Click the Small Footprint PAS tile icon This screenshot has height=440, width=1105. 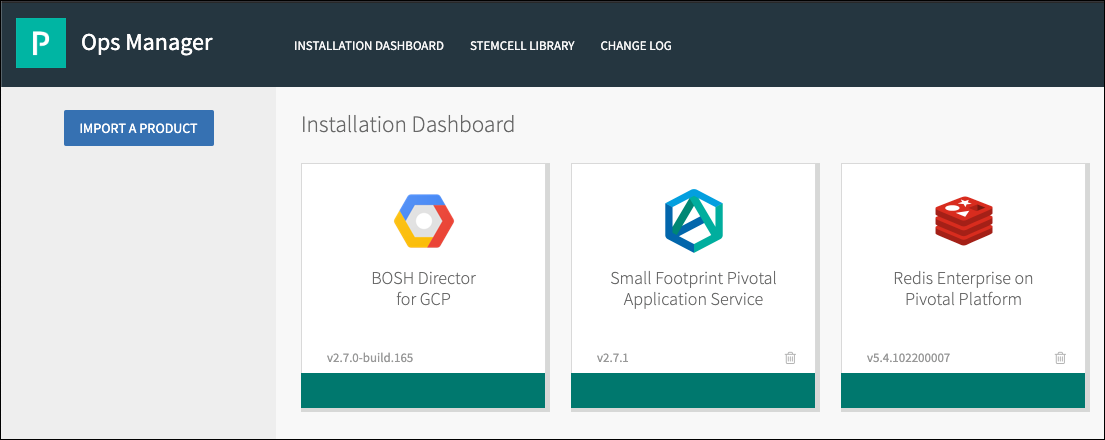tap(693, 220)
